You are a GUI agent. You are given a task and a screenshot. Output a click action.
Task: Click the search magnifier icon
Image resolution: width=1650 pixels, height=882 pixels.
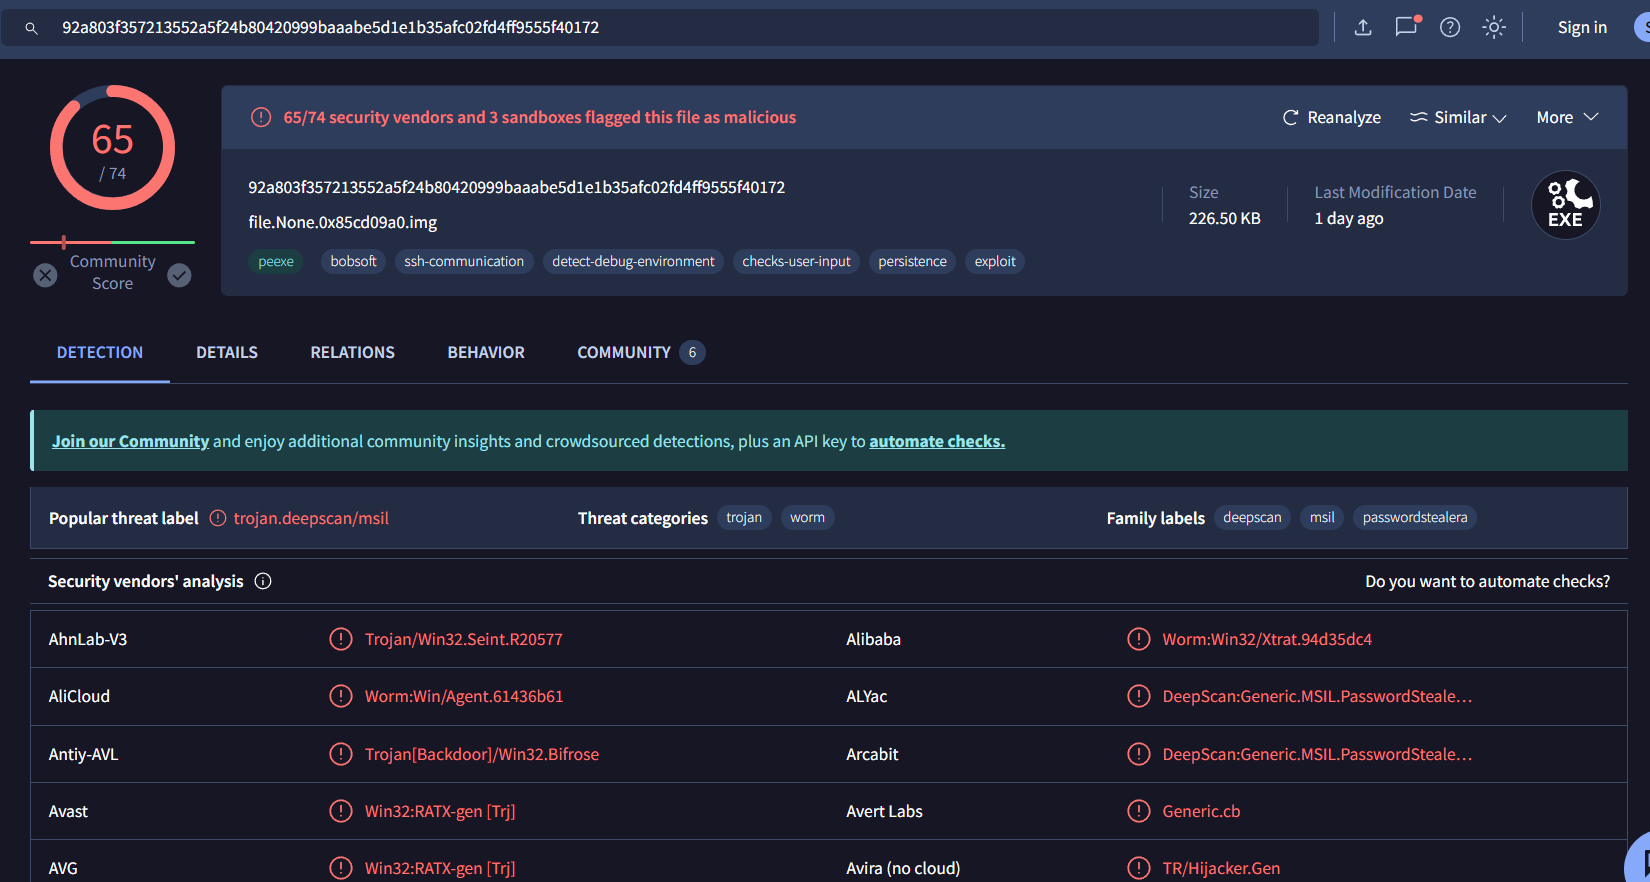(x=31, y=28)
